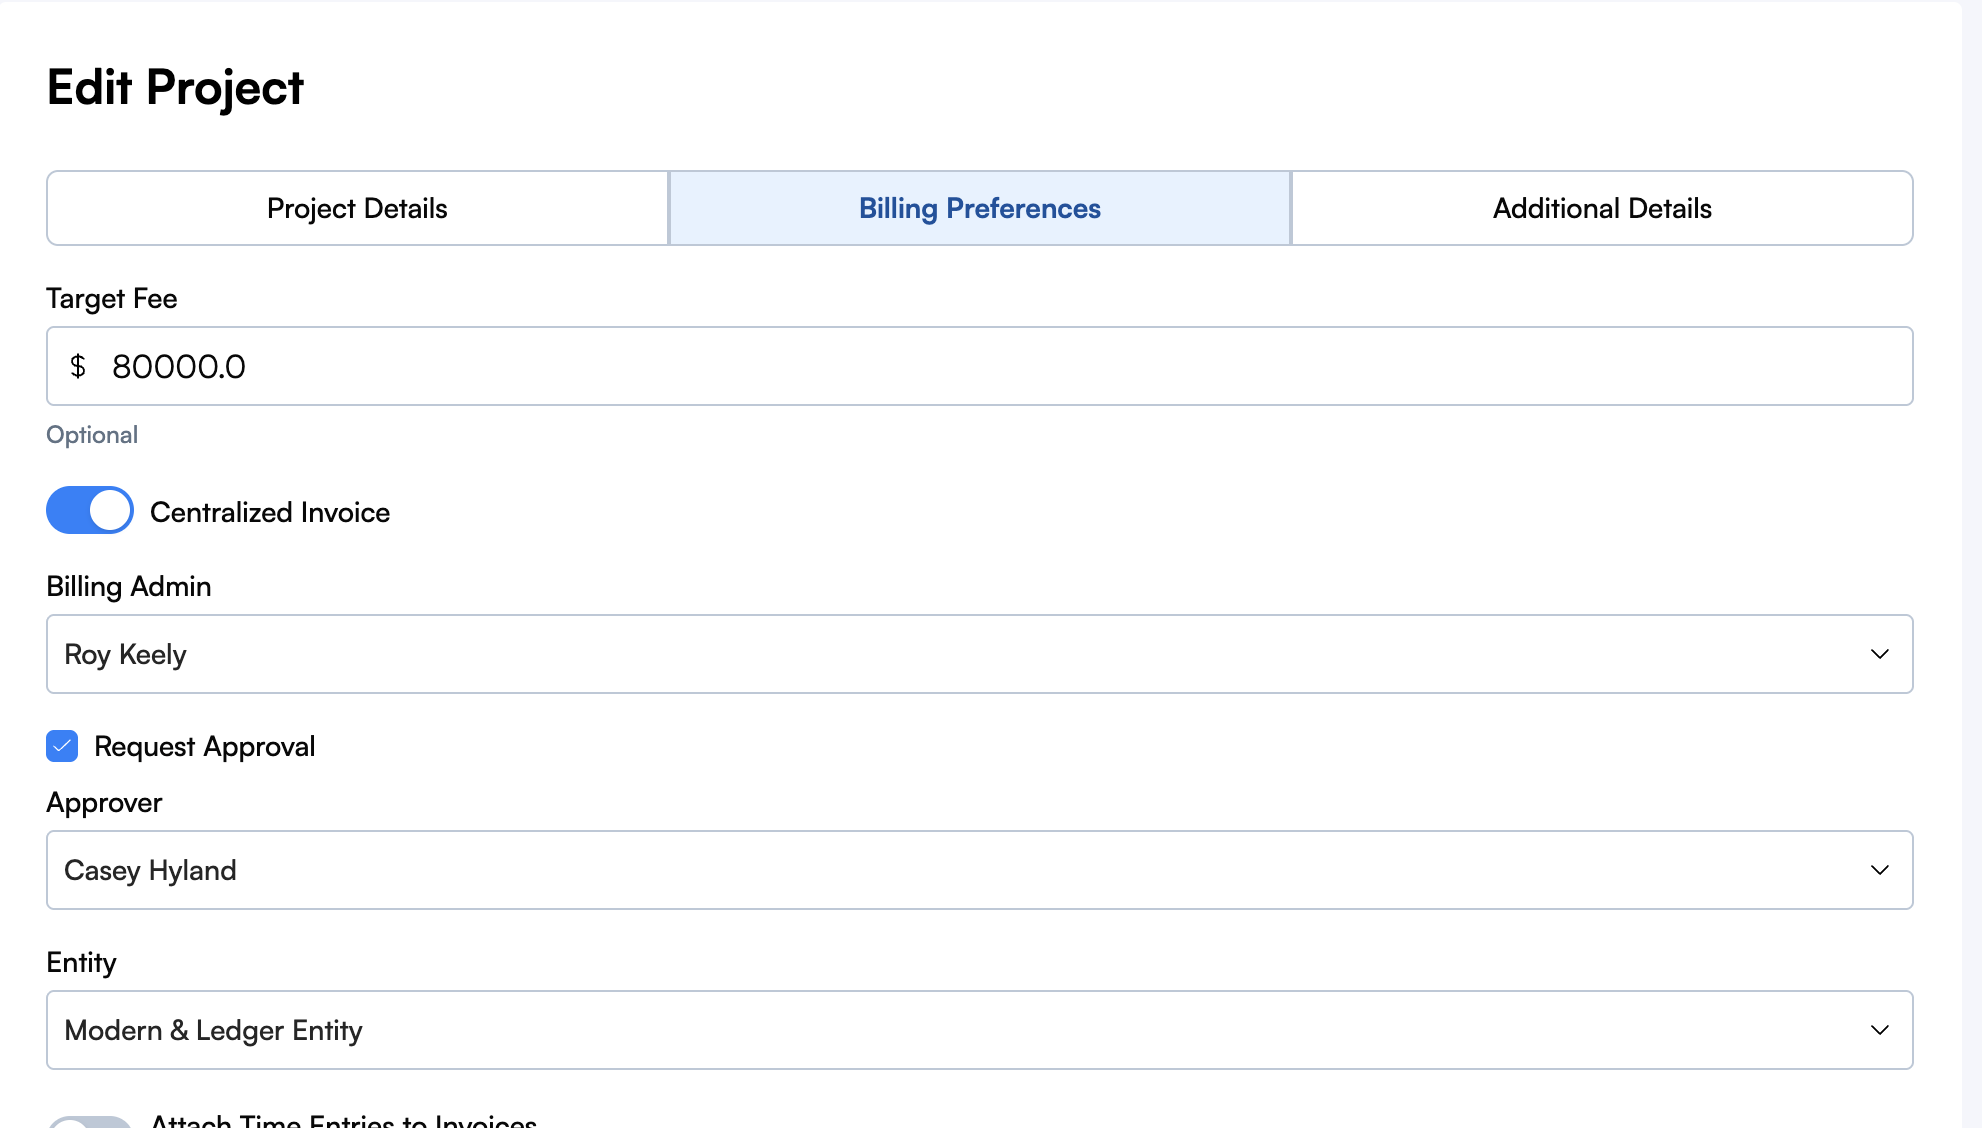
Task: Click the Edit Project heading
Action: pyautogui.click(x=175, y=87)
